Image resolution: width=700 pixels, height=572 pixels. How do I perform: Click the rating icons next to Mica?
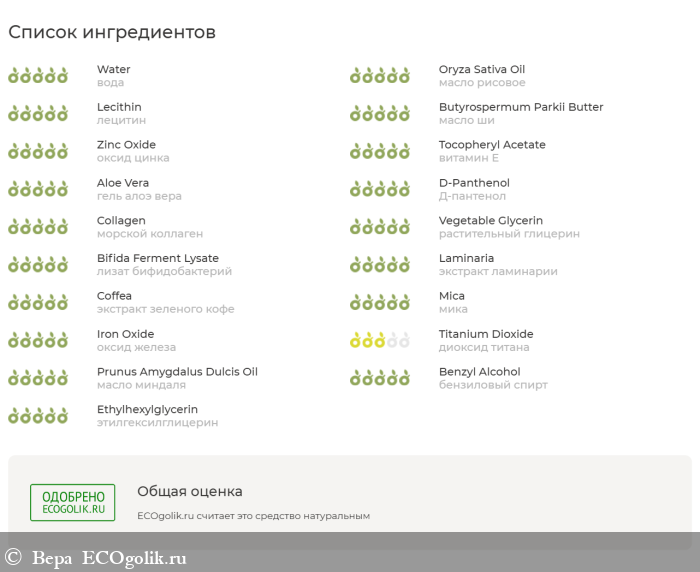click(380, 302)
